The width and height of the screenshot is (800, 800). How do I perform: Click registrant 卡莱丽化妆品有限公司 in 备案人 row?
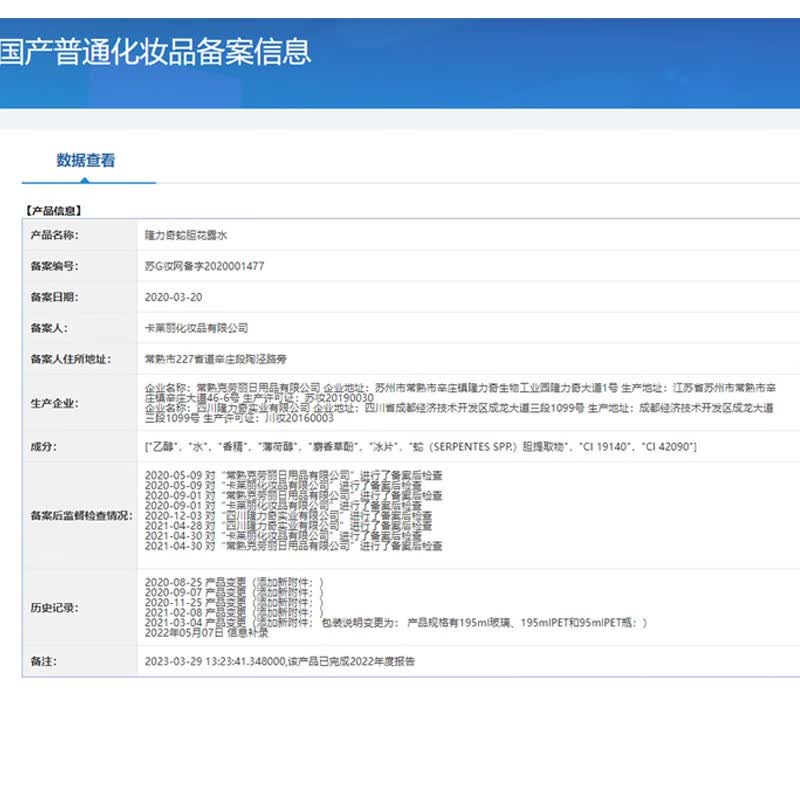click(x=196, y=328)
